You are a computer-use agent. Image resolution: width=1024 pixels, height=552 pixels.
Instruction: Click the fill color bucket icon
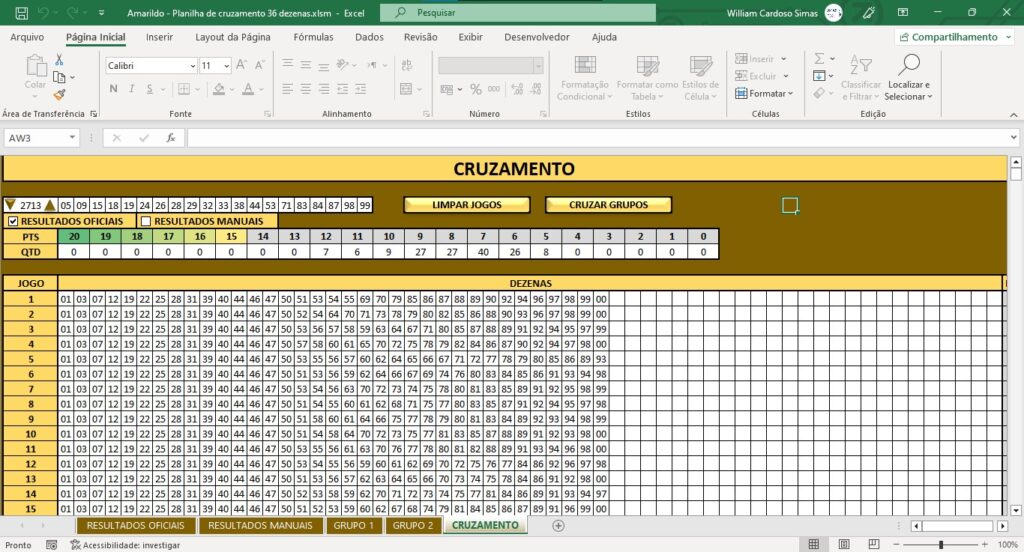219,89
